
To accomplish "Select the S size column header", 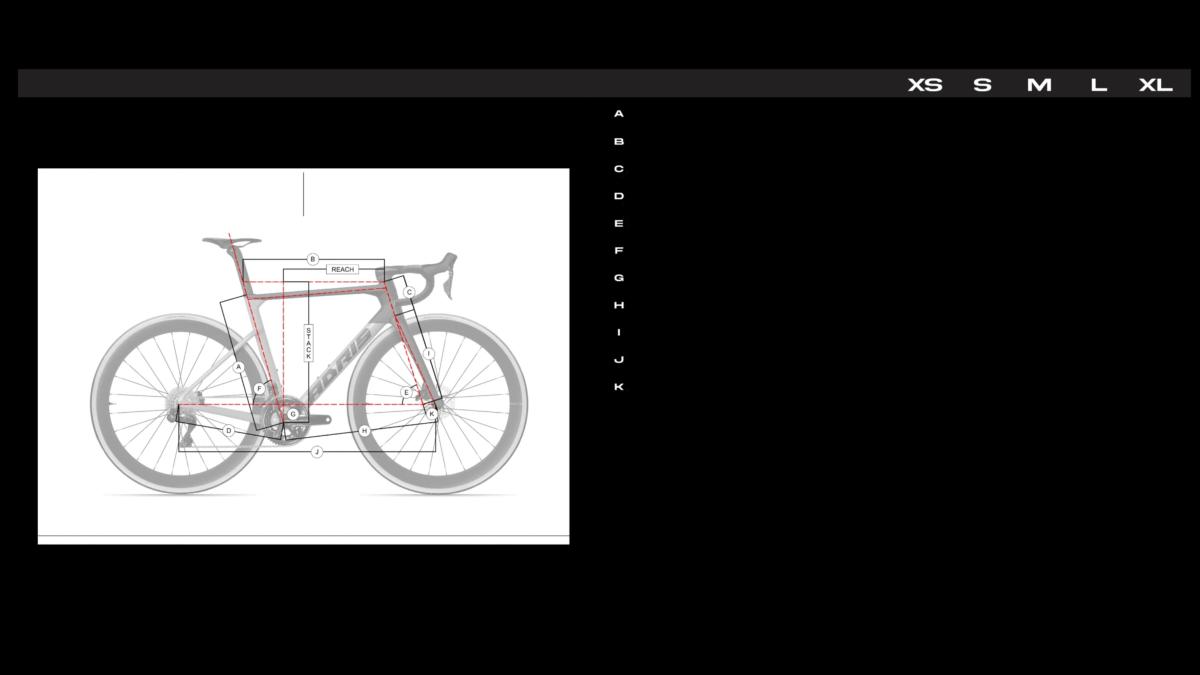I will click(x=982, y=85).
